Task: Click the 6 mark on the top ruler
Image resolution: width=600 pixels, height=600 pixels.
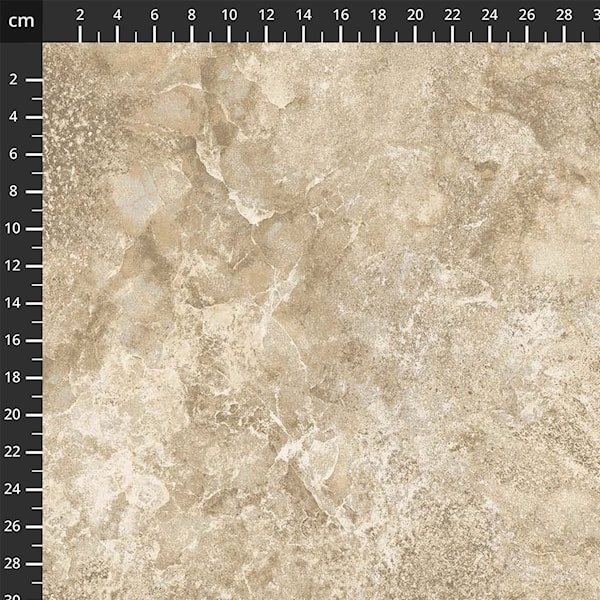Action: point(154,15)
